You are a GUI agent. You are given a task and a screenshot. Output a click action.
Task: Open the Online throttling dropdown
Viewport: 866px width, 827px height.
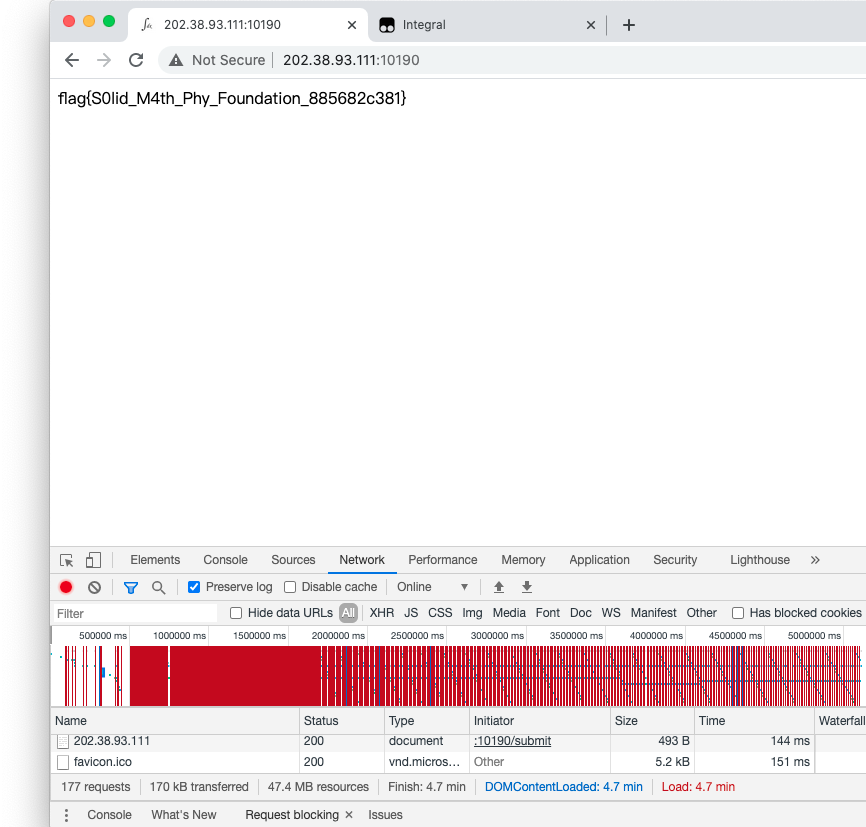tap(432, 587)
